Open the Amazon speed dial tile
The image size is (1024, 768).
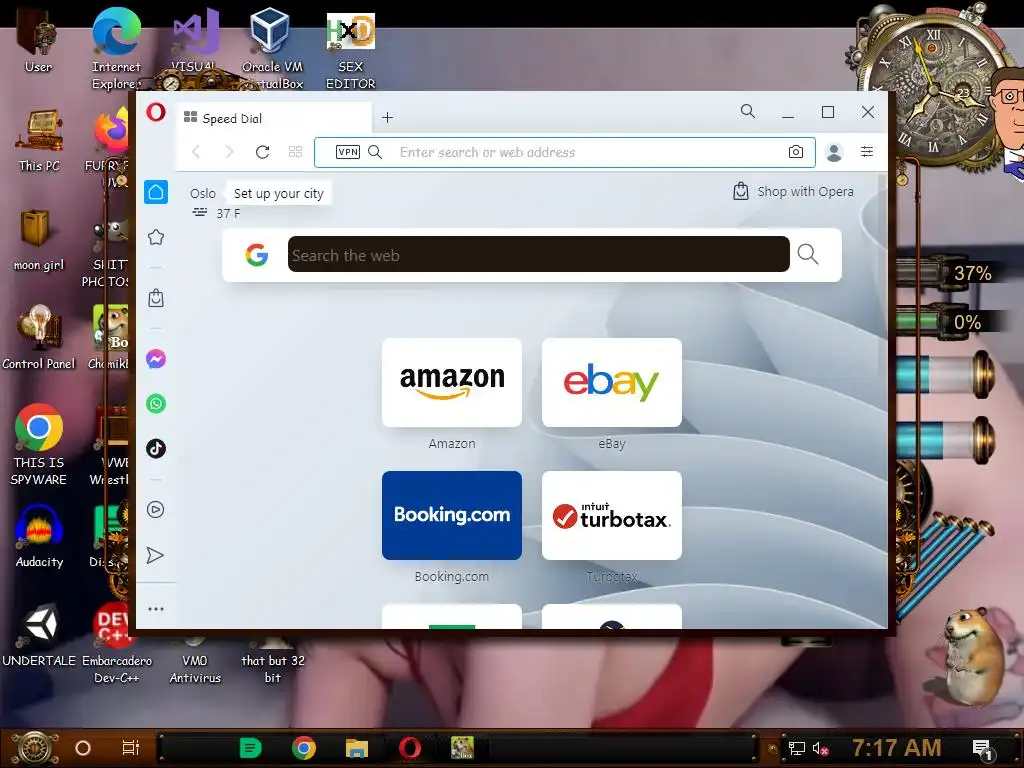(452, 383)
